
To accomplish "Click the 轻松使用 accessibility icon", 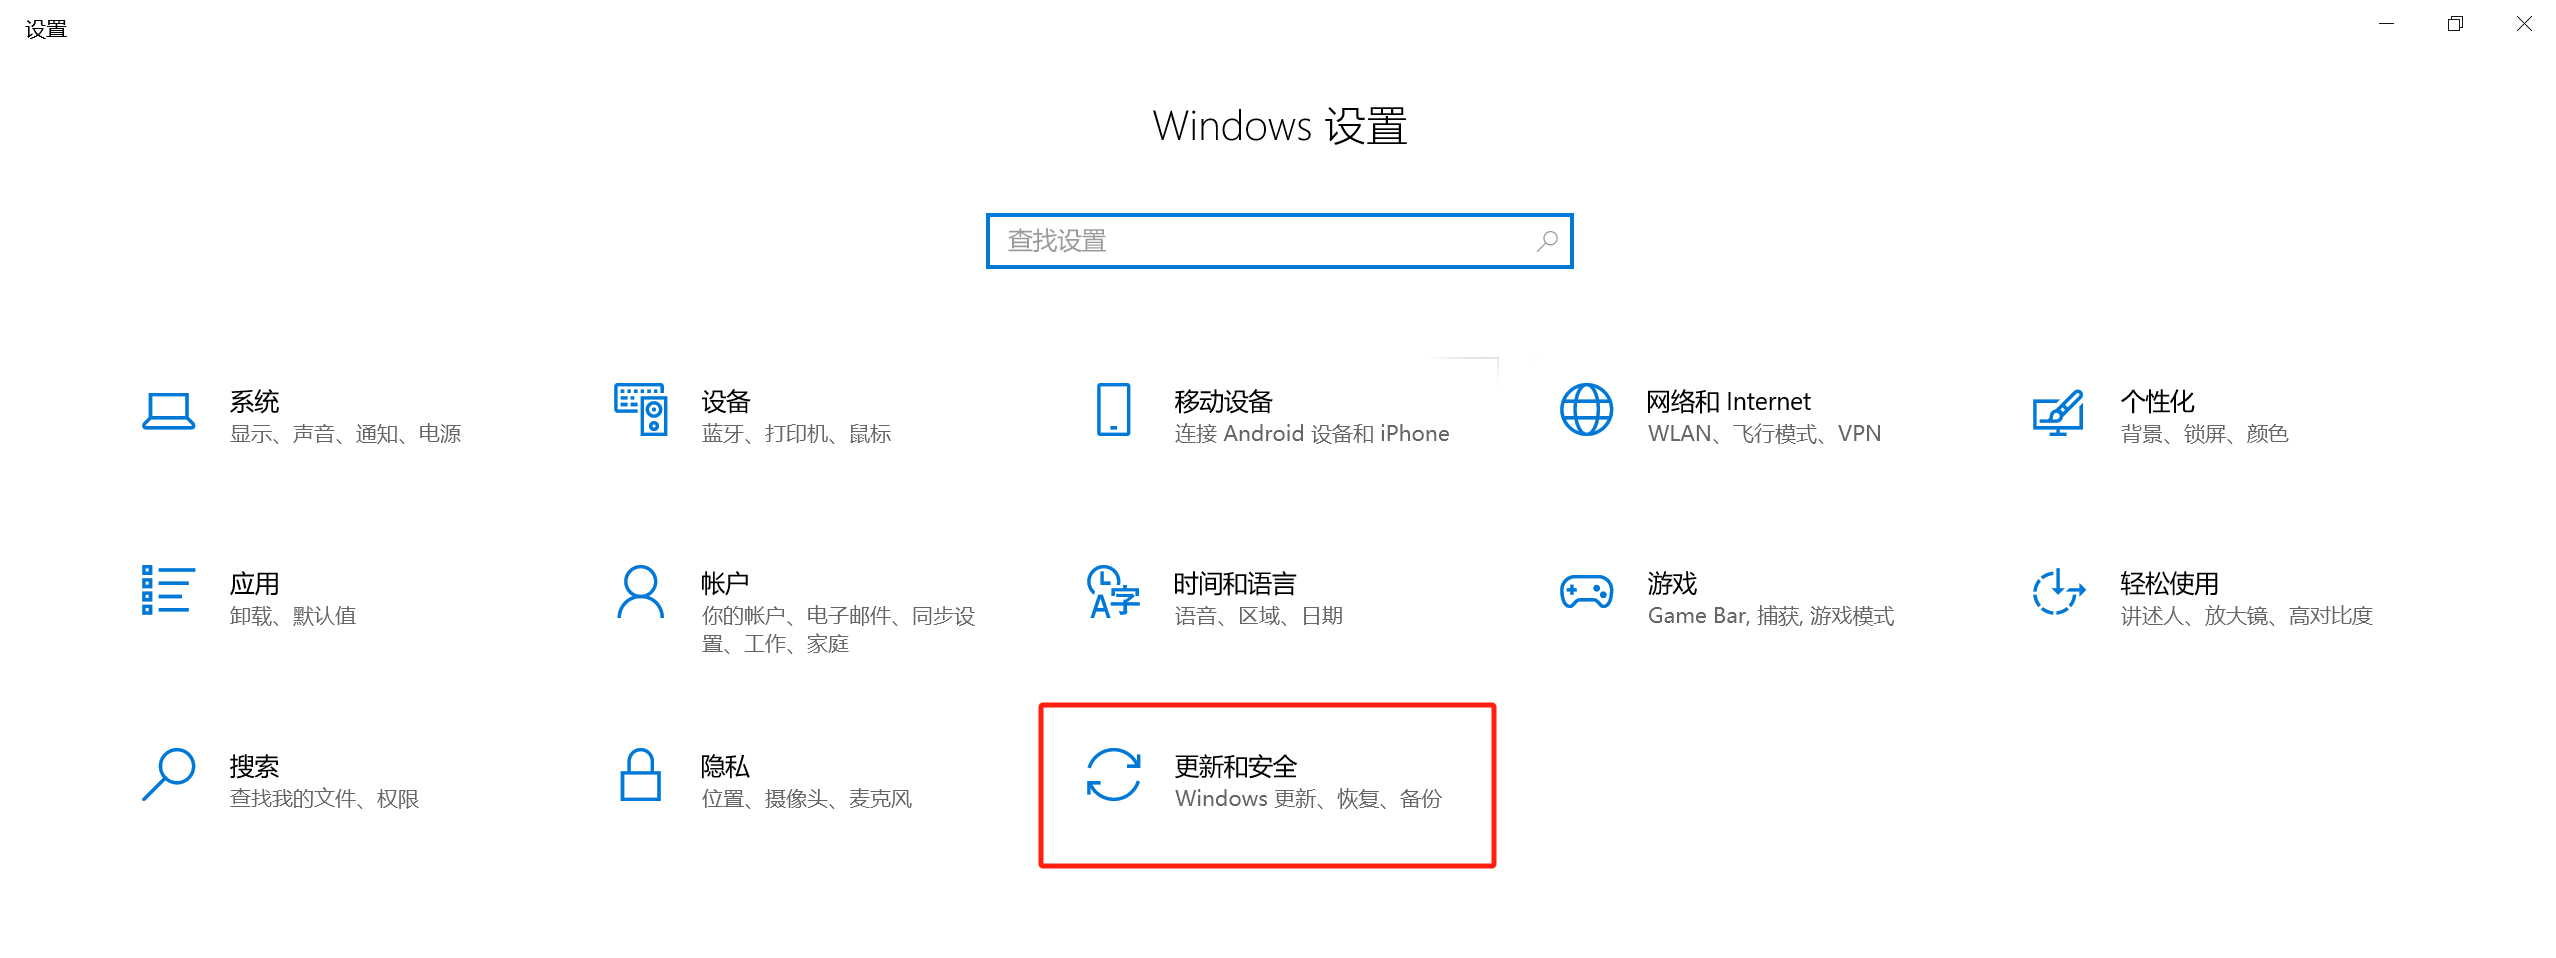I will pyautogui.click(x=2058, y=591).
